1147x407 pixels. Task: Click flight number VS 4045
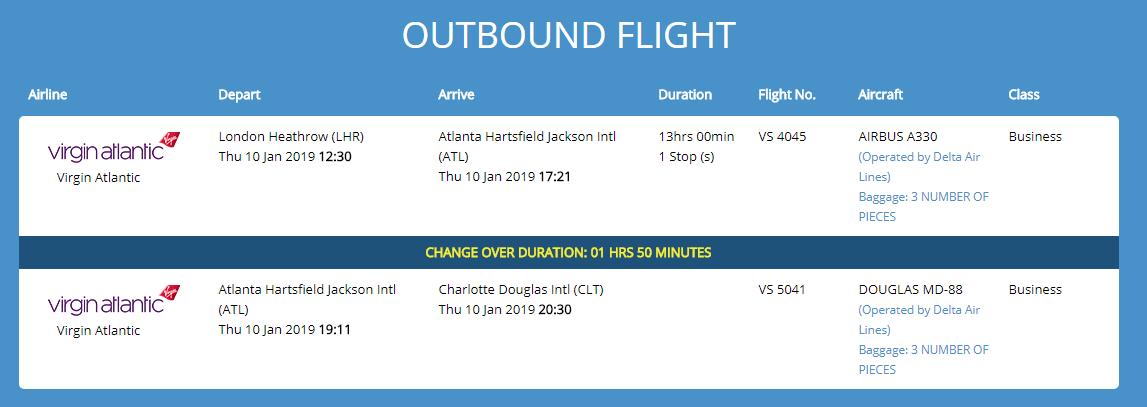pyautogui.click(x=782, y=136)
